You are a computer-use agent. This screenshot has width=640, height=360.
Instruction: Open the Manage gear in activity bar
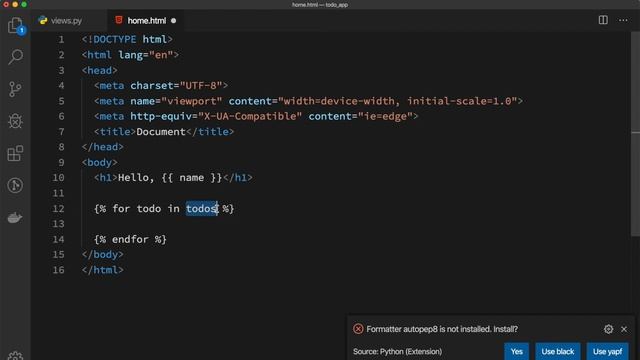coord(15,356)
